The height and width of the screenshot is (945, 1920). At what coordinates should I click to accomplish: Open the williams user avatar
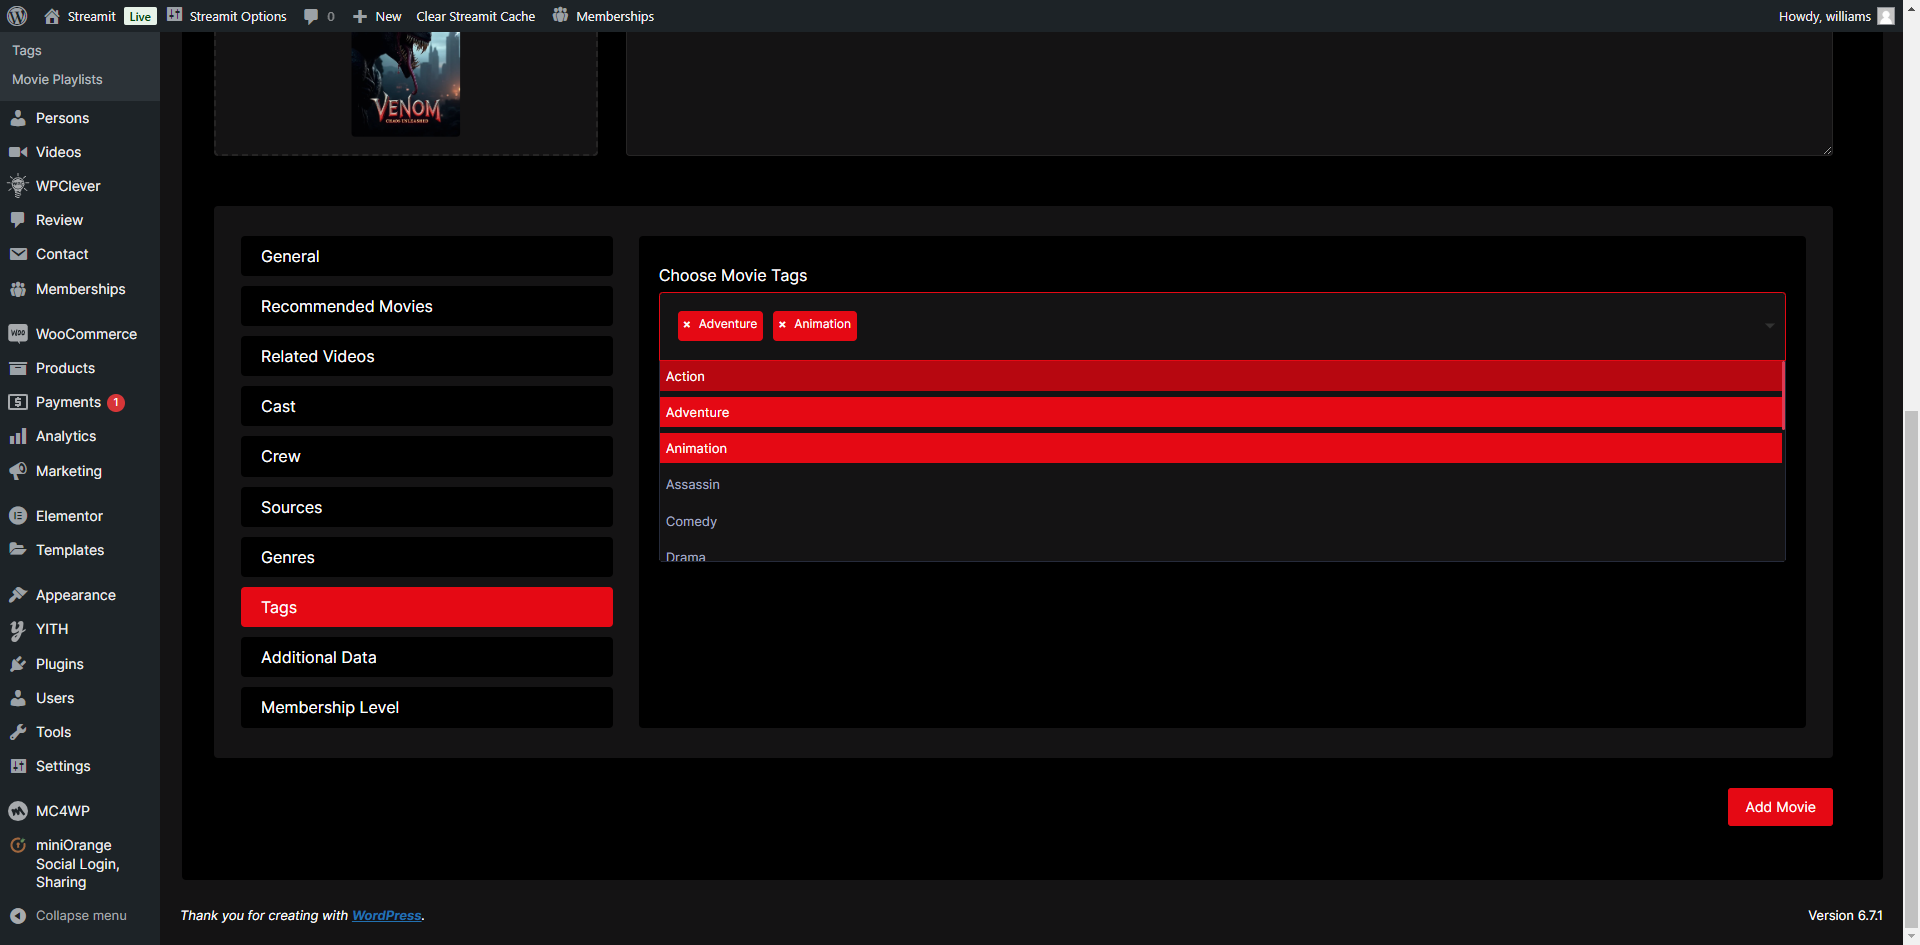[x=1886, y=16]
